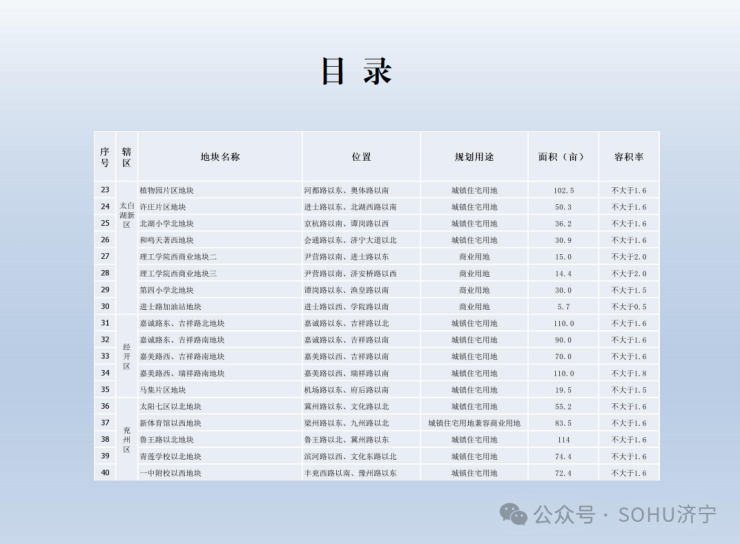This screenshot has height=544, width=740.
Task: Click the area value 102.5
Action: [x=563, y=191]
